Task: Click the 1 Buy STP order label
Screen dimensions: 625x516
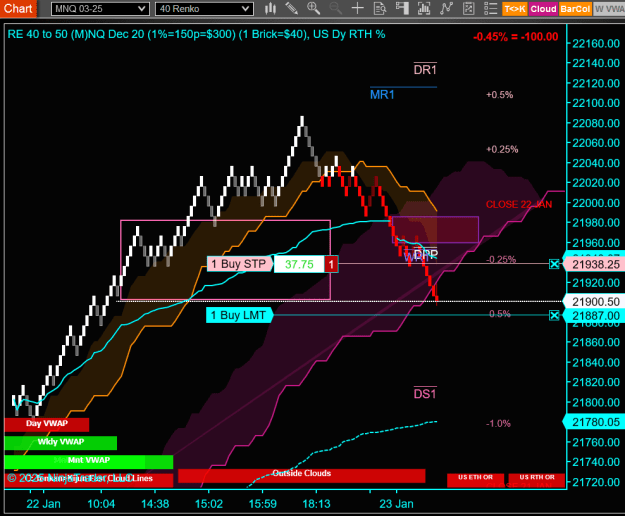Action: [239, 264]
